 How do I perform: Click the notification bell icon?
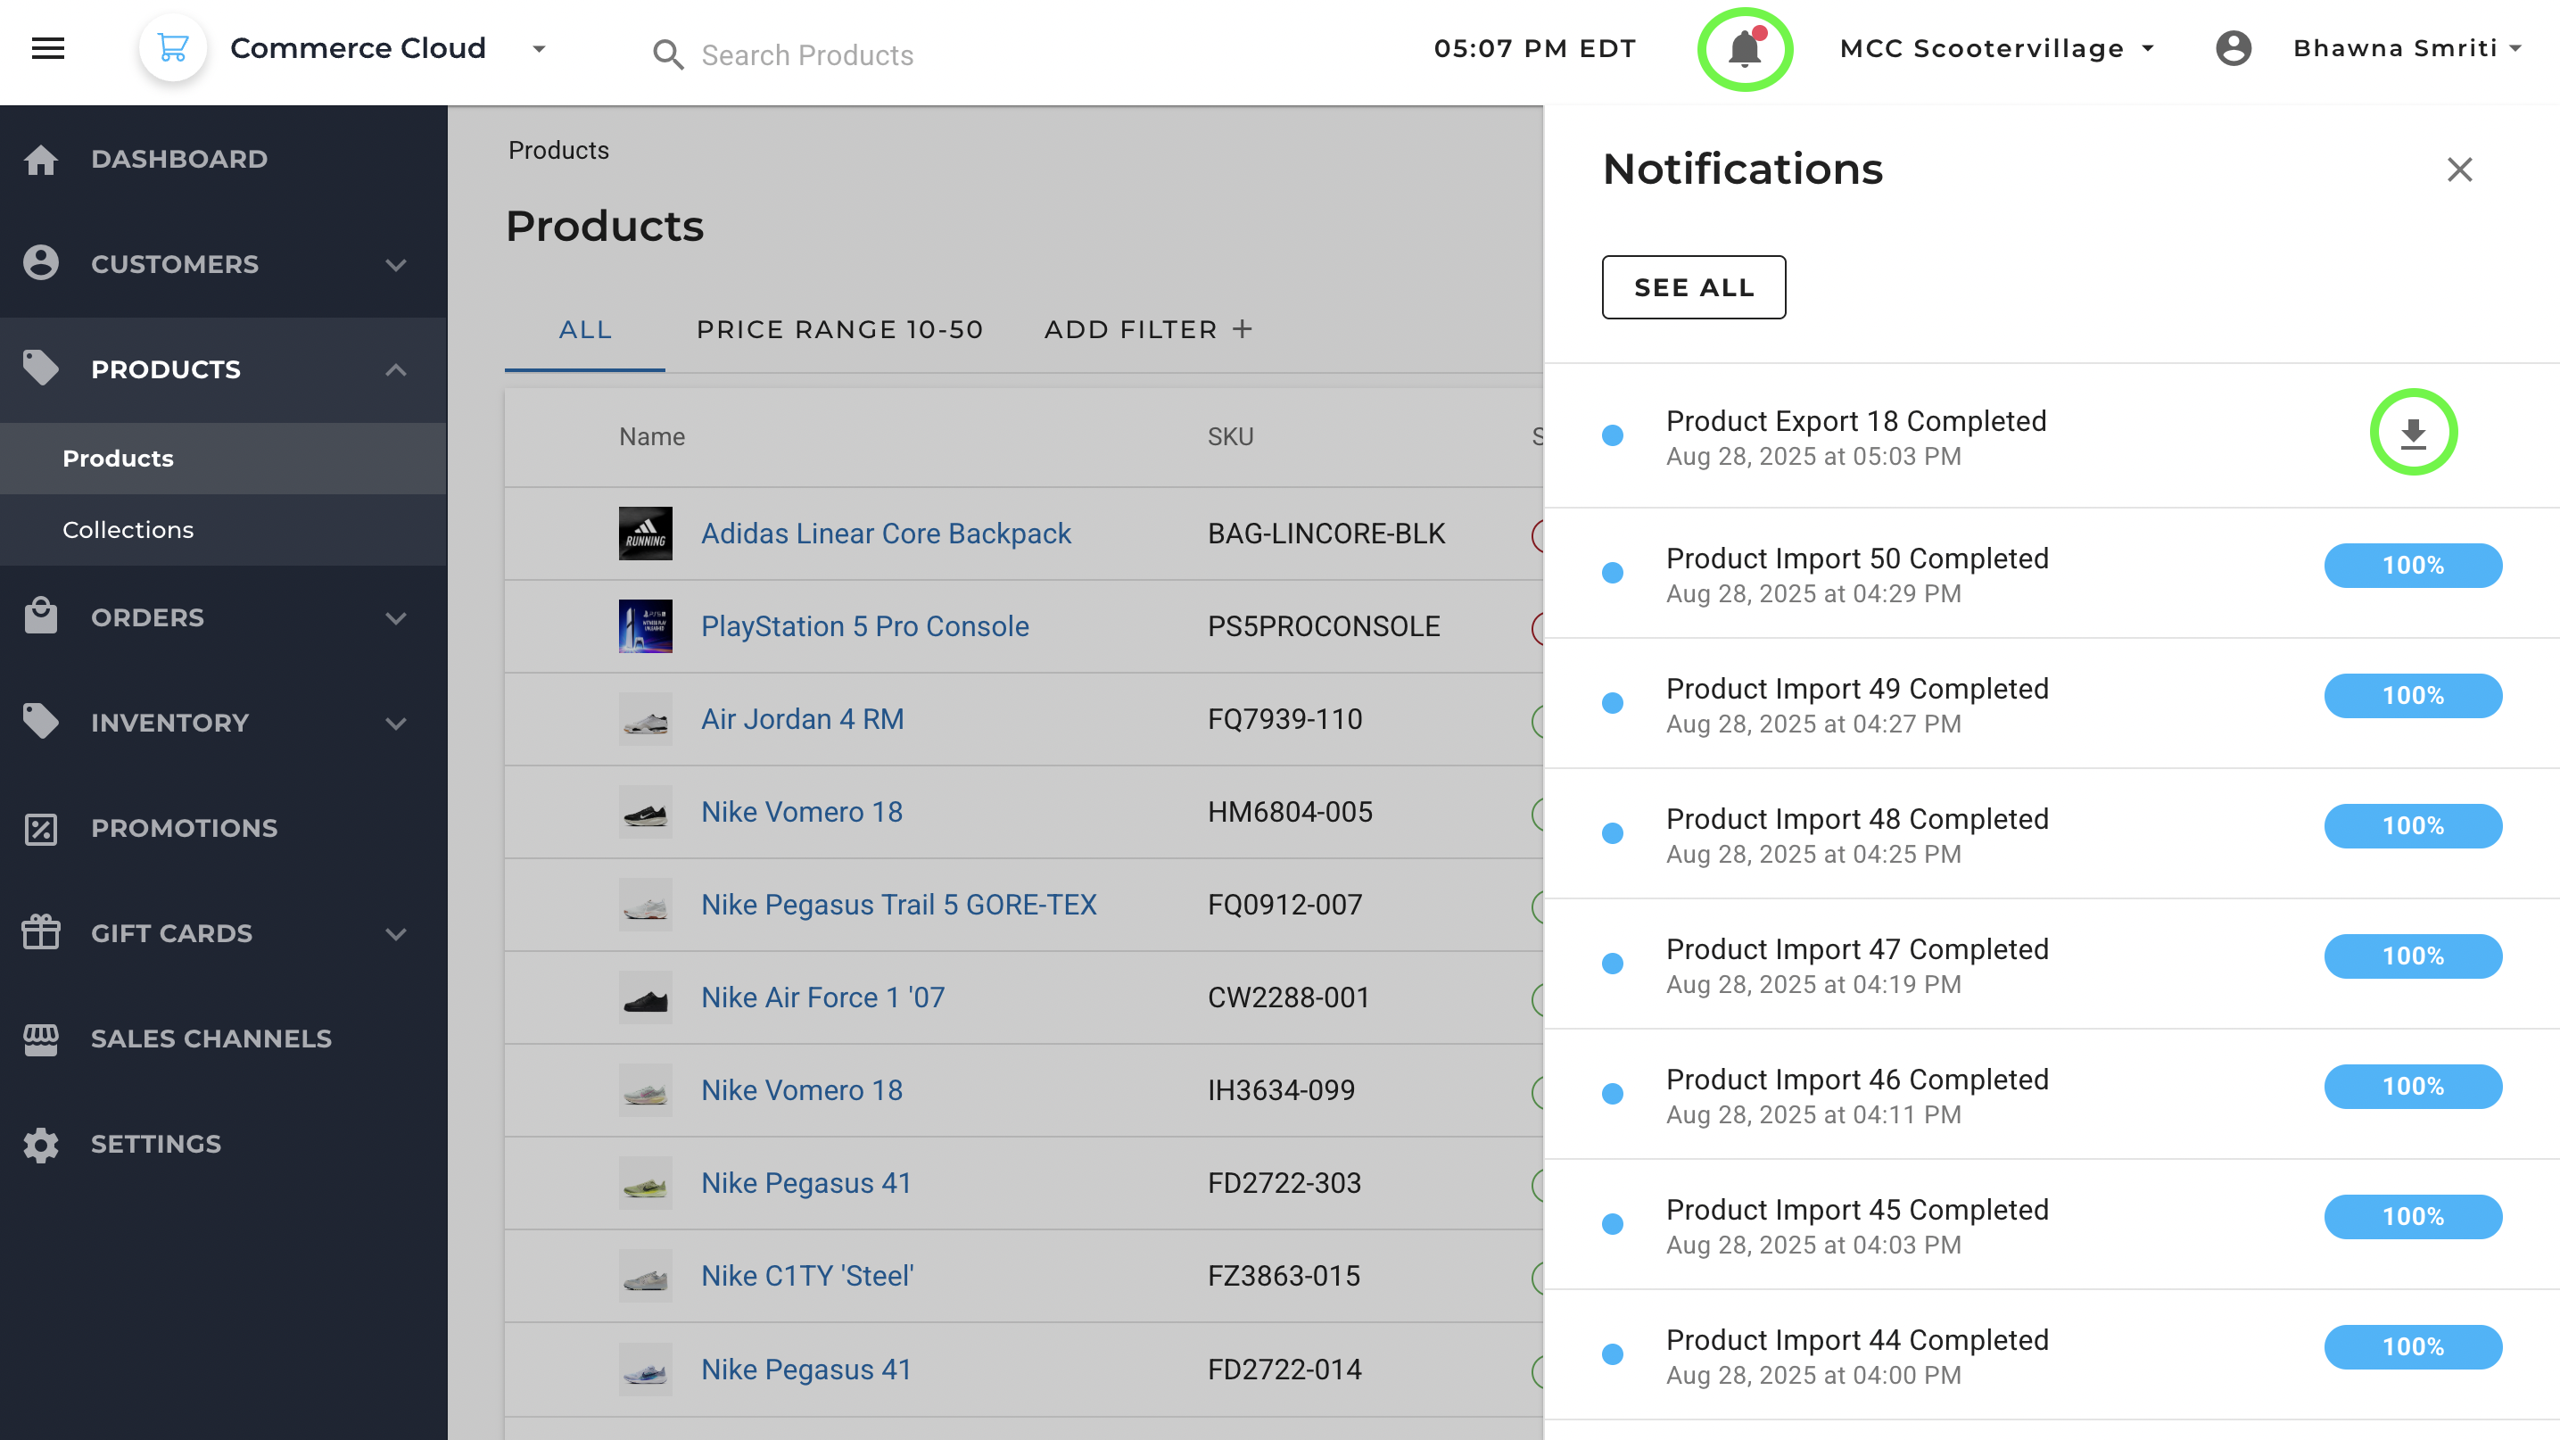[1744, 49]
